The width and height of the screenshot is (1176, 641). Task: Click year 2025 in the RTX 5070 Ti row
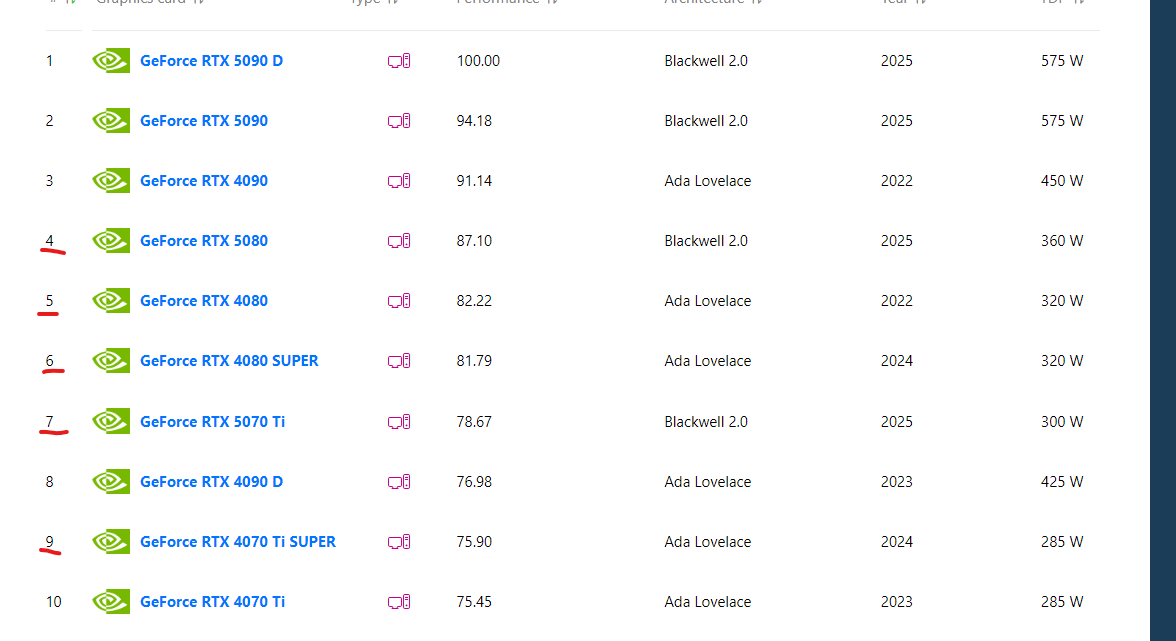click(x=897, y=421)
